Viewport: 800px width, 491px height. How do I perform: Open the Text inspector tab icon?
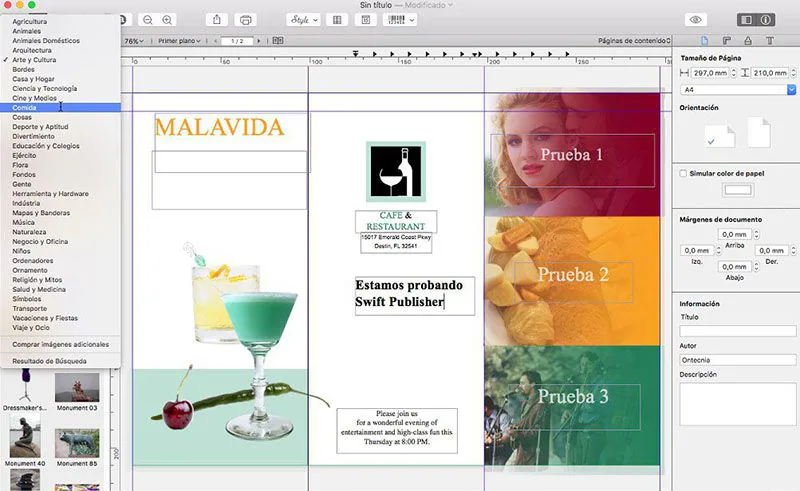click(770, 40)
